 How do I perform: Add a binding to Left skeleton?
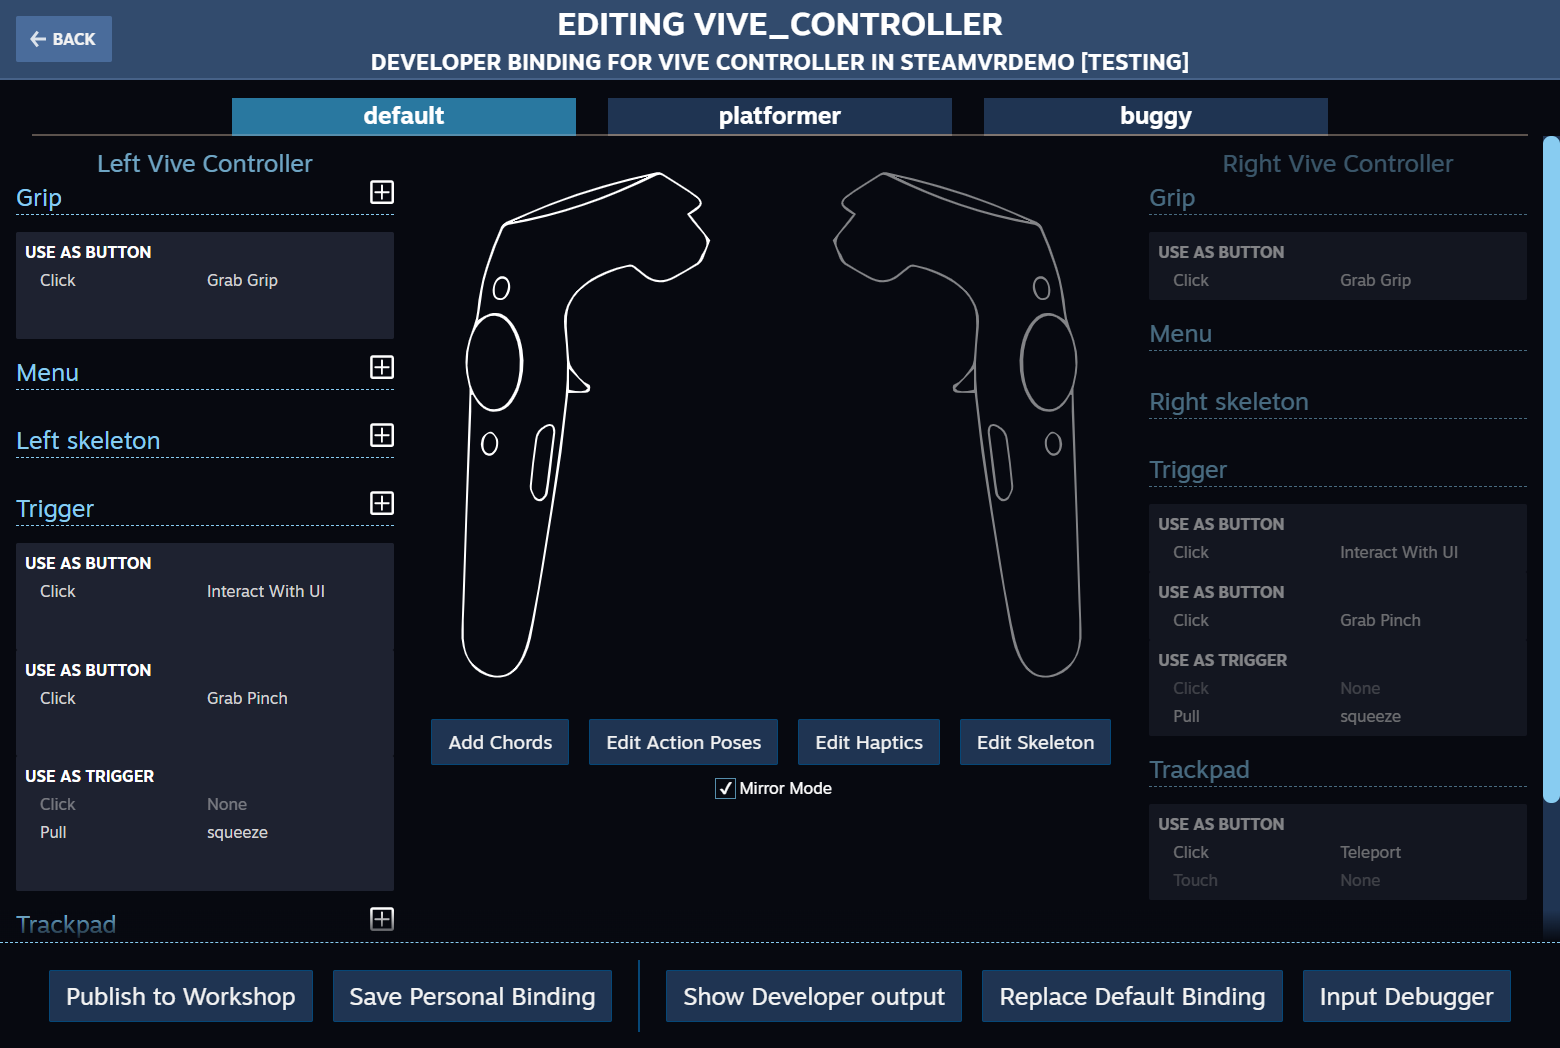click(x=382, y=435)
